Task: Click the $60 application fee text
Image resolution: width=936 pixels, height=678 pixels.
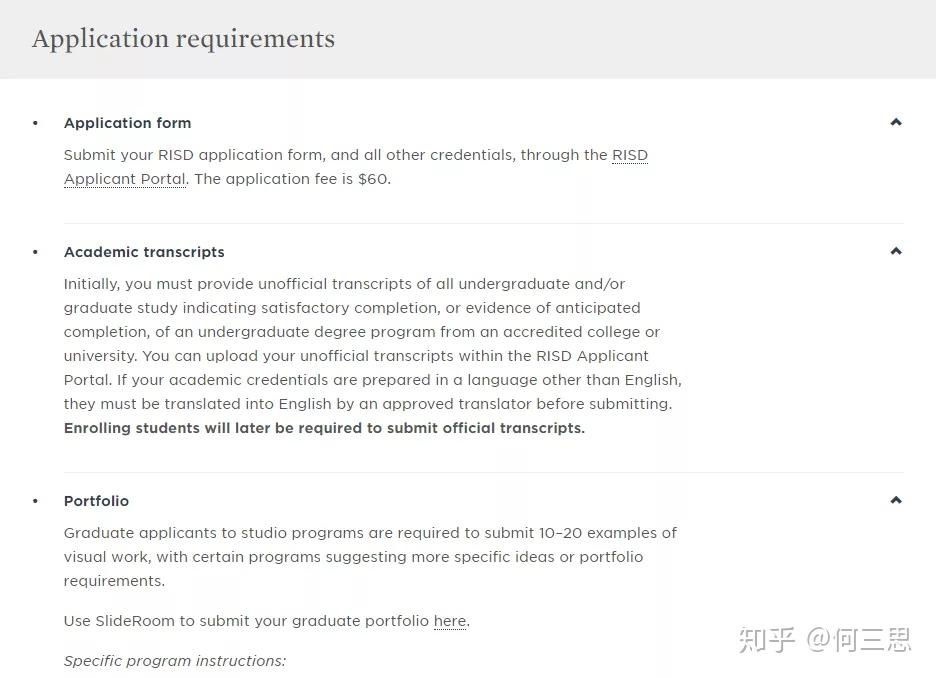Action: pos(373,179)
